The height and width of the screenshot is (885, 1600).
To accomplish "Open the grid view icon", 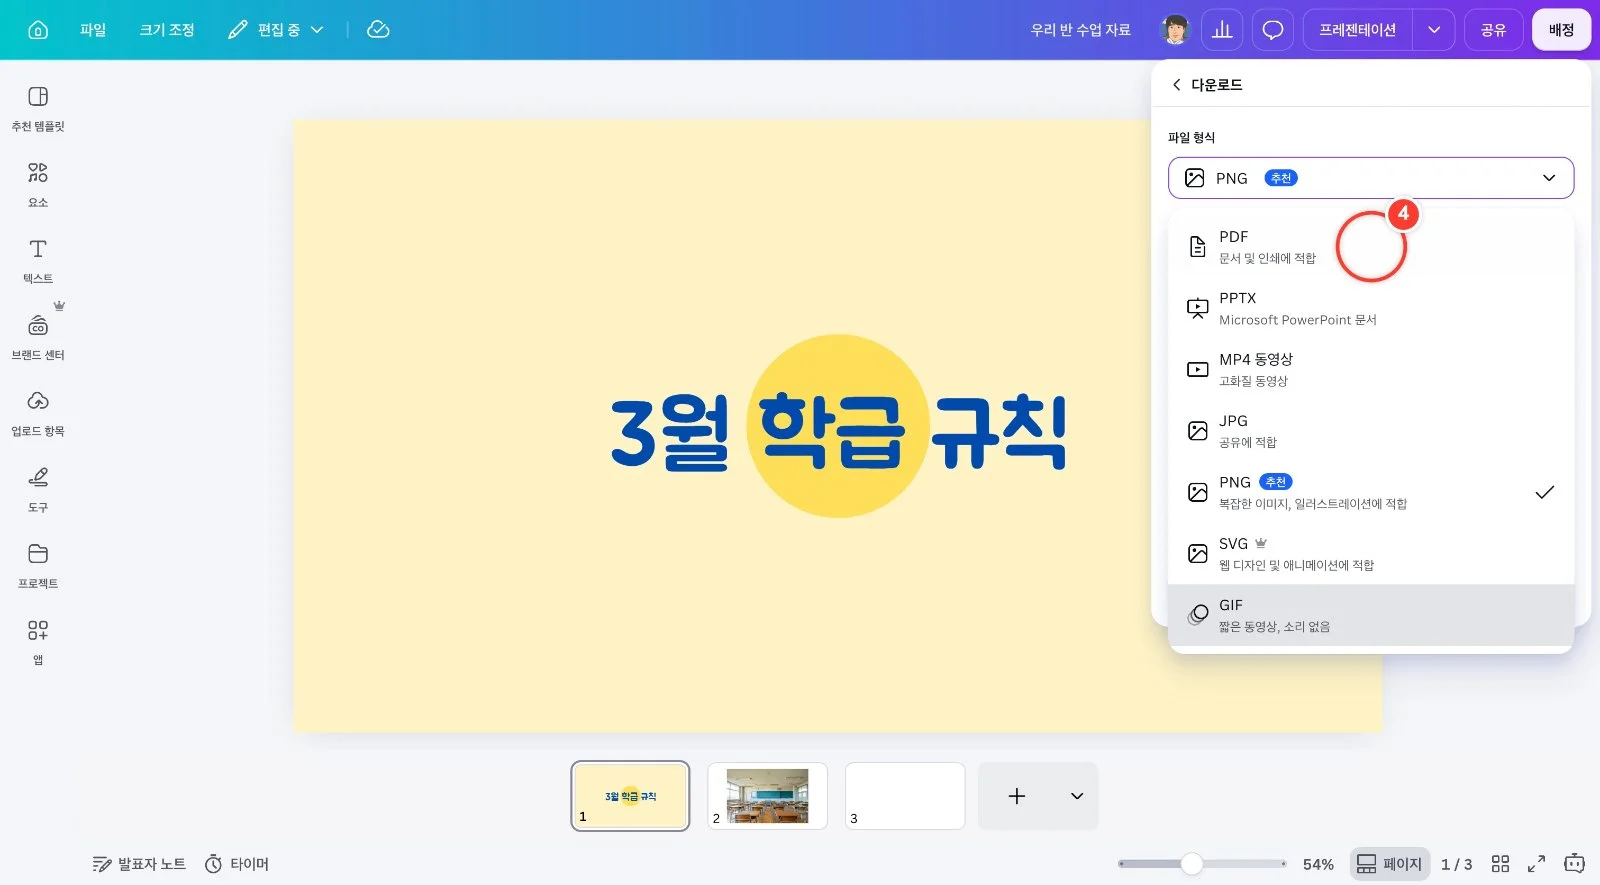I will click(1500, 864).
